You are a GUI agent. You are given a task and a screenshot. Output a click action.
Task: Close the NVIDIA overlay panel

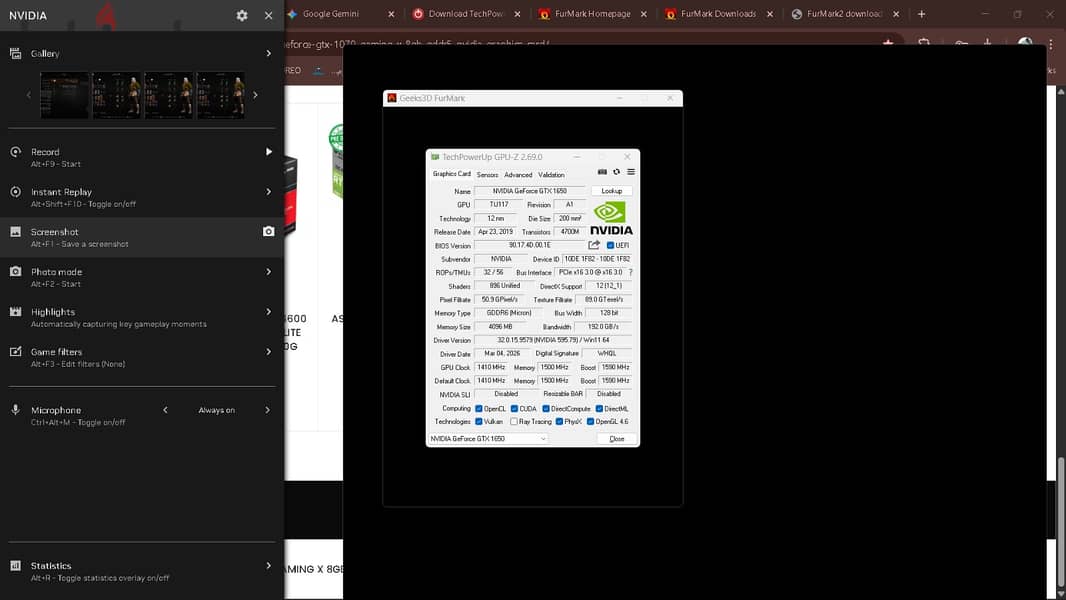[269, 15]
